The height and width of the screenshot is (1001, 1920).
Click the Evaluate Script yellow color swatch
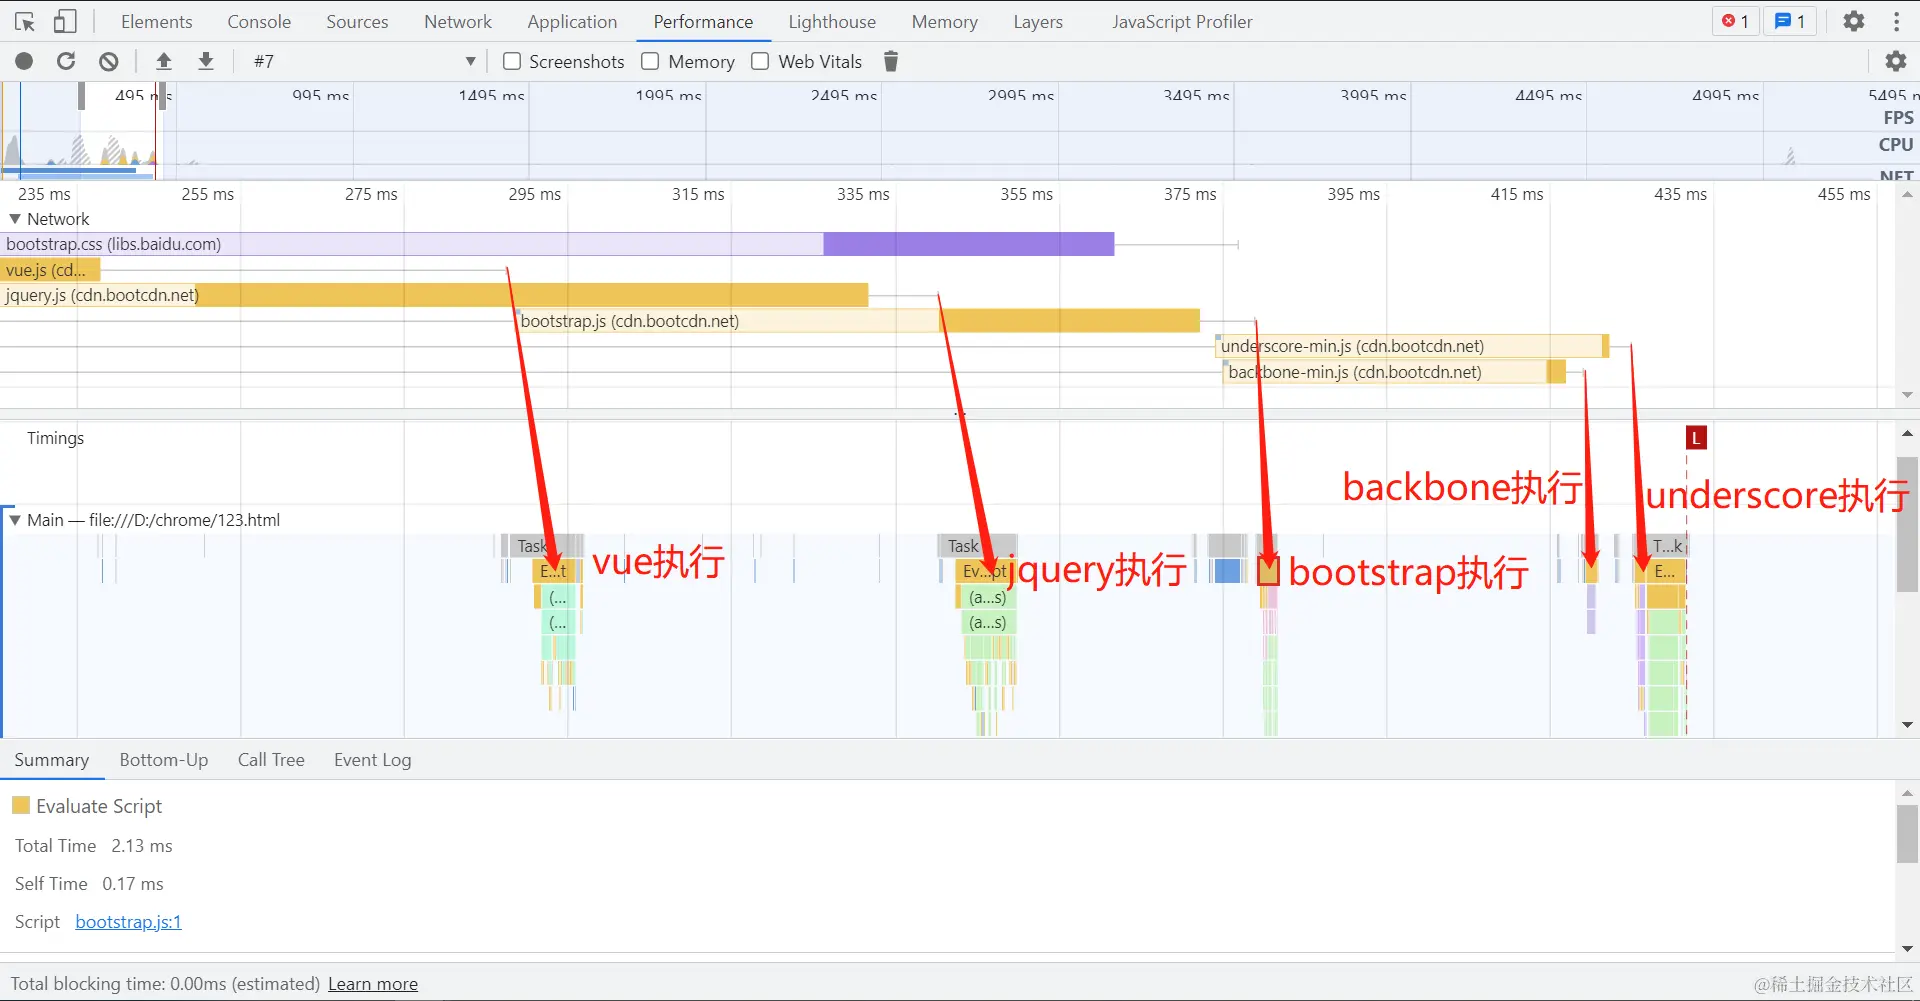pos(21,805)
